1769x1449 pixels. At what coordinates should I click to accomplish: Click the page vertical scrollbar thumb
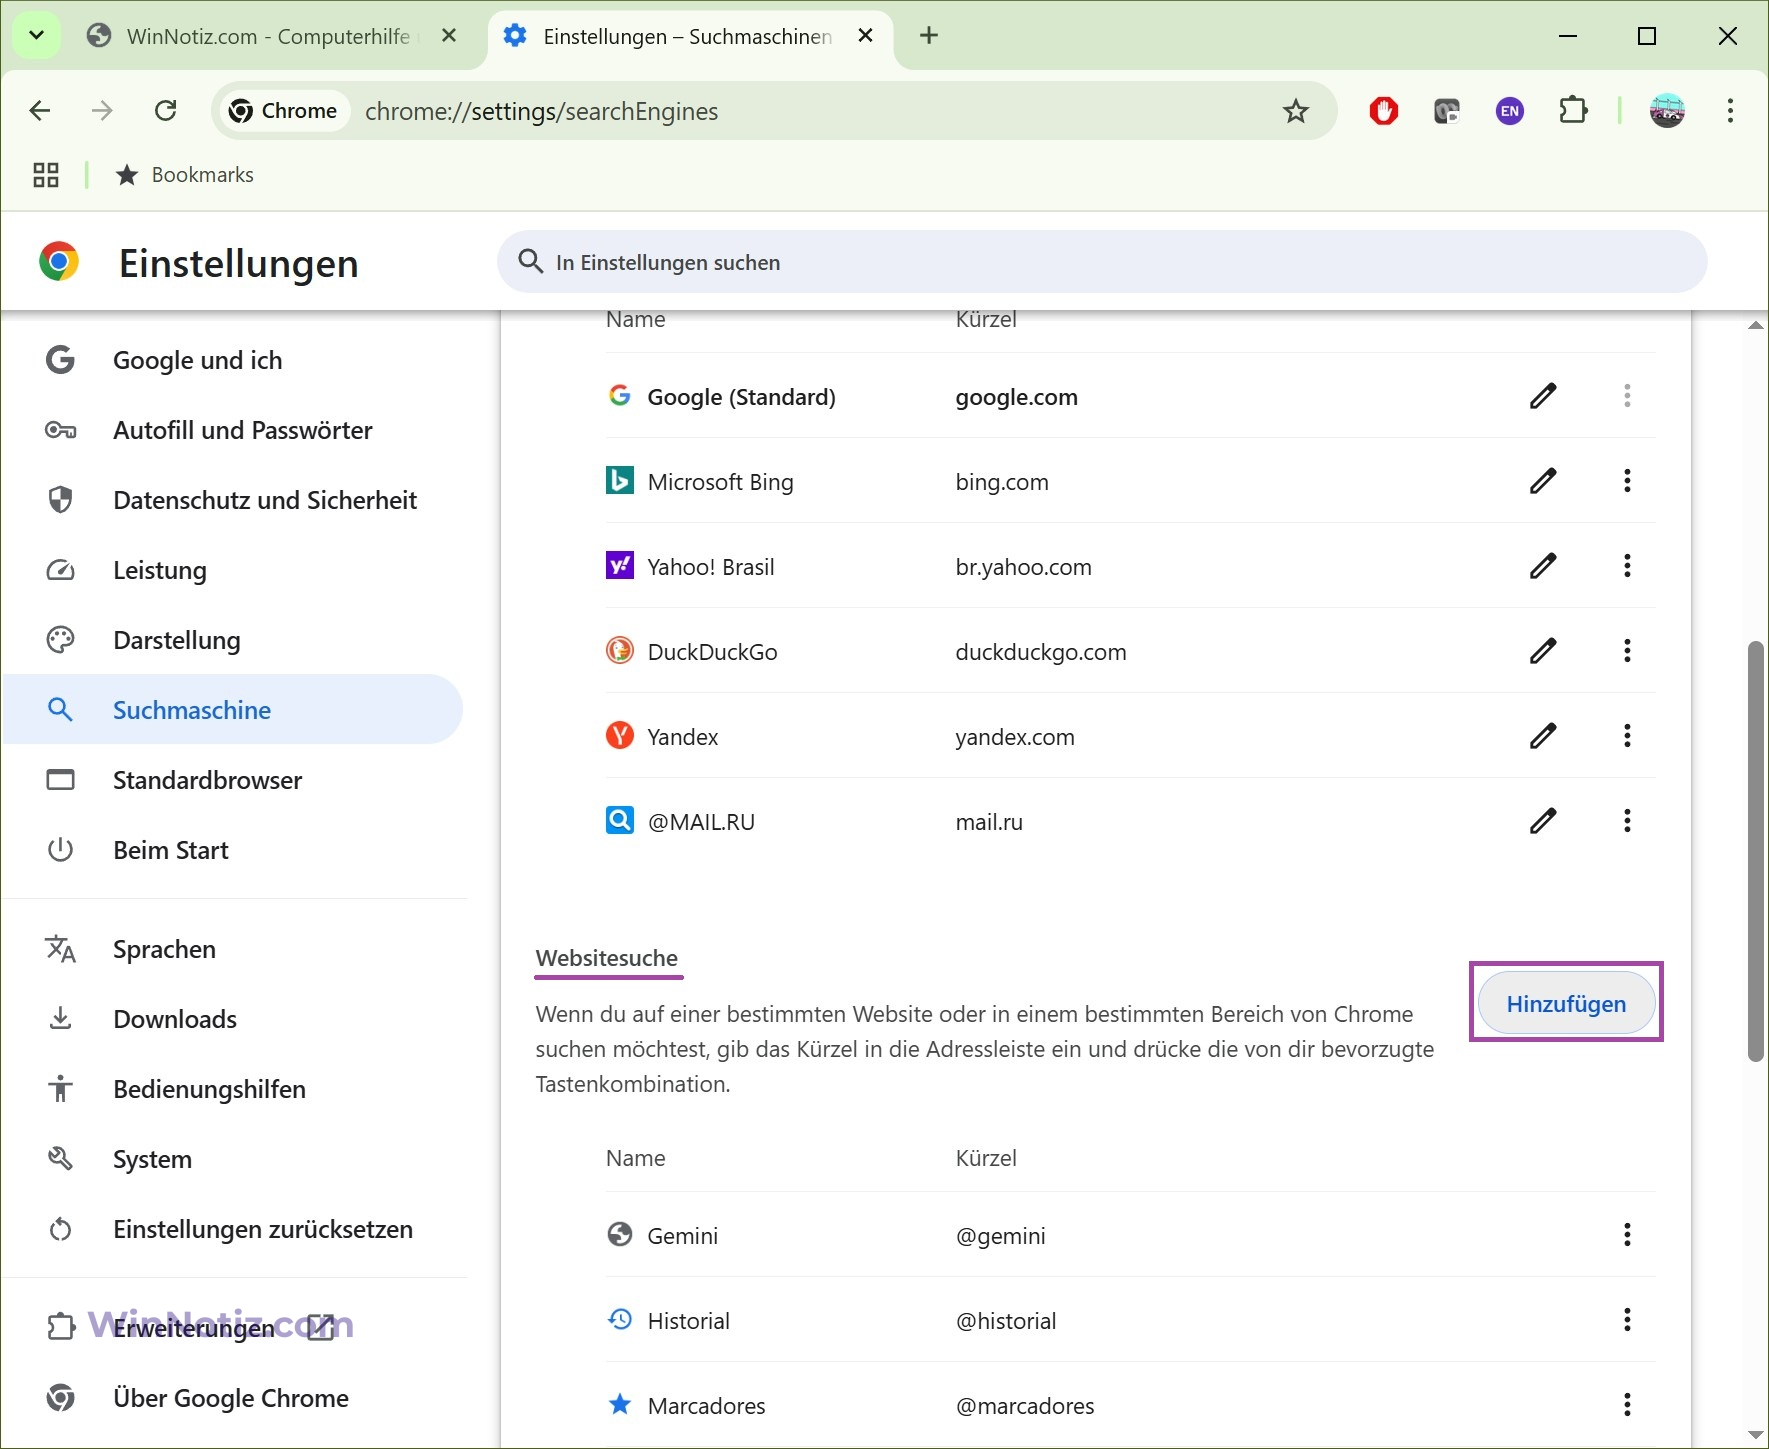tap(1755, 850)
